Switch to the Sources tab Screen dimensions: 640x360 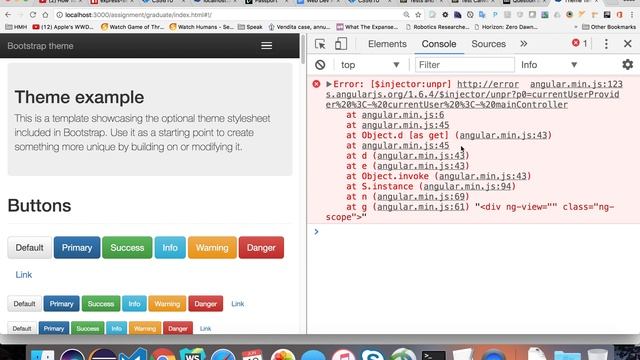pyautogui.click(x=488, y=44)
